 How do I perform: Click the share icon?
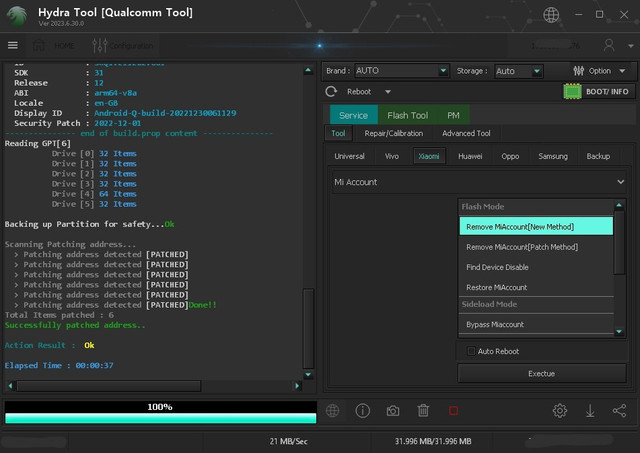pos(620,411)
